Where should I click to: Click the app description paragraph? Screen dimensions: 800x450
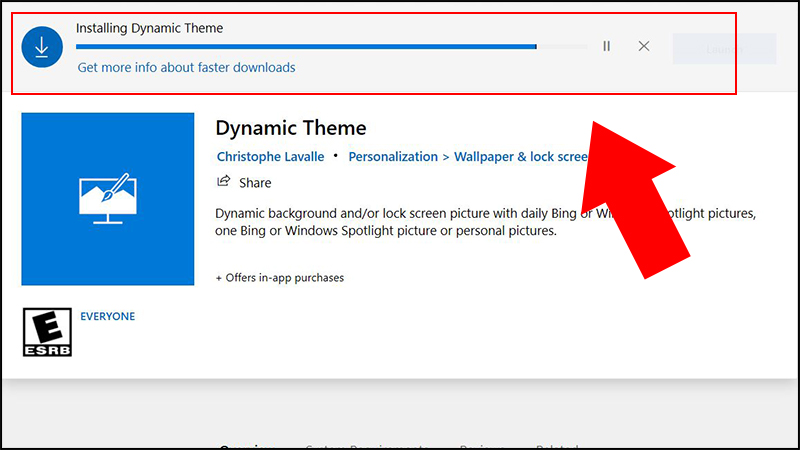coord(485,222)
